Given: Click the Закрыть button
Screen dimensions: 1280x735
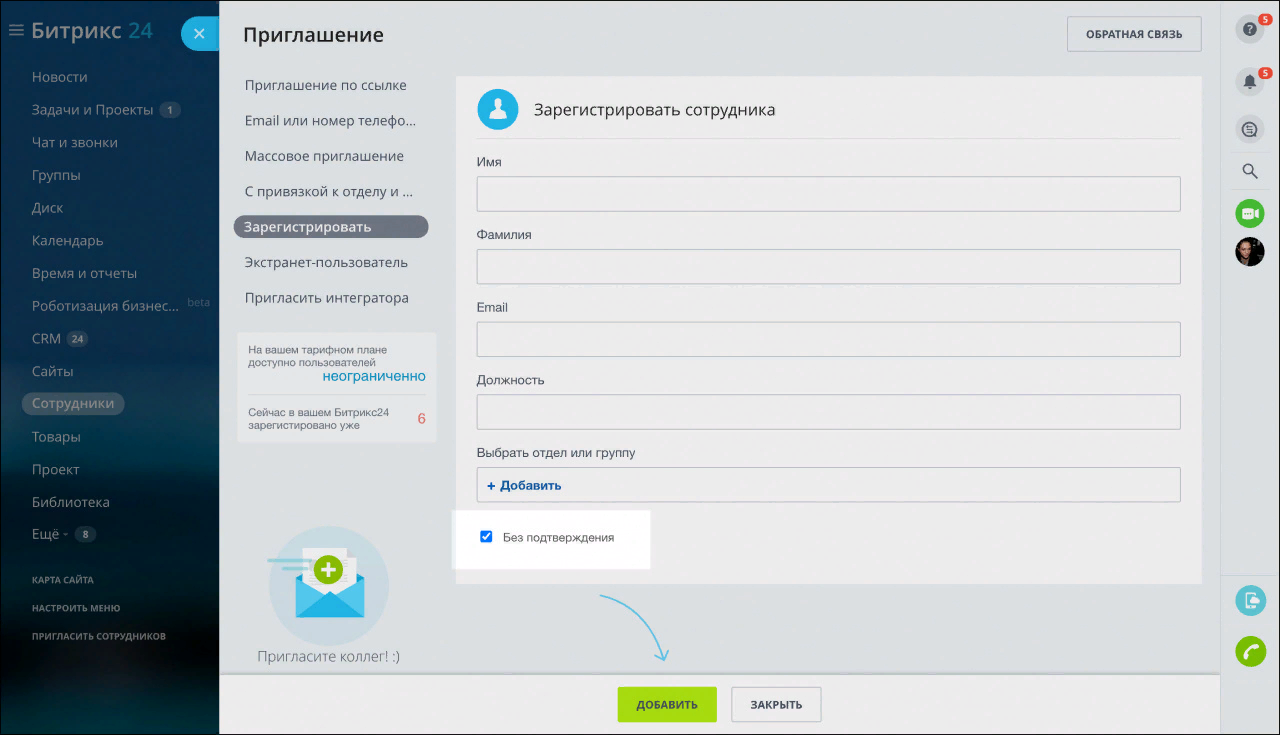Looking at the screenshot, I should click(x=775, y=704).
